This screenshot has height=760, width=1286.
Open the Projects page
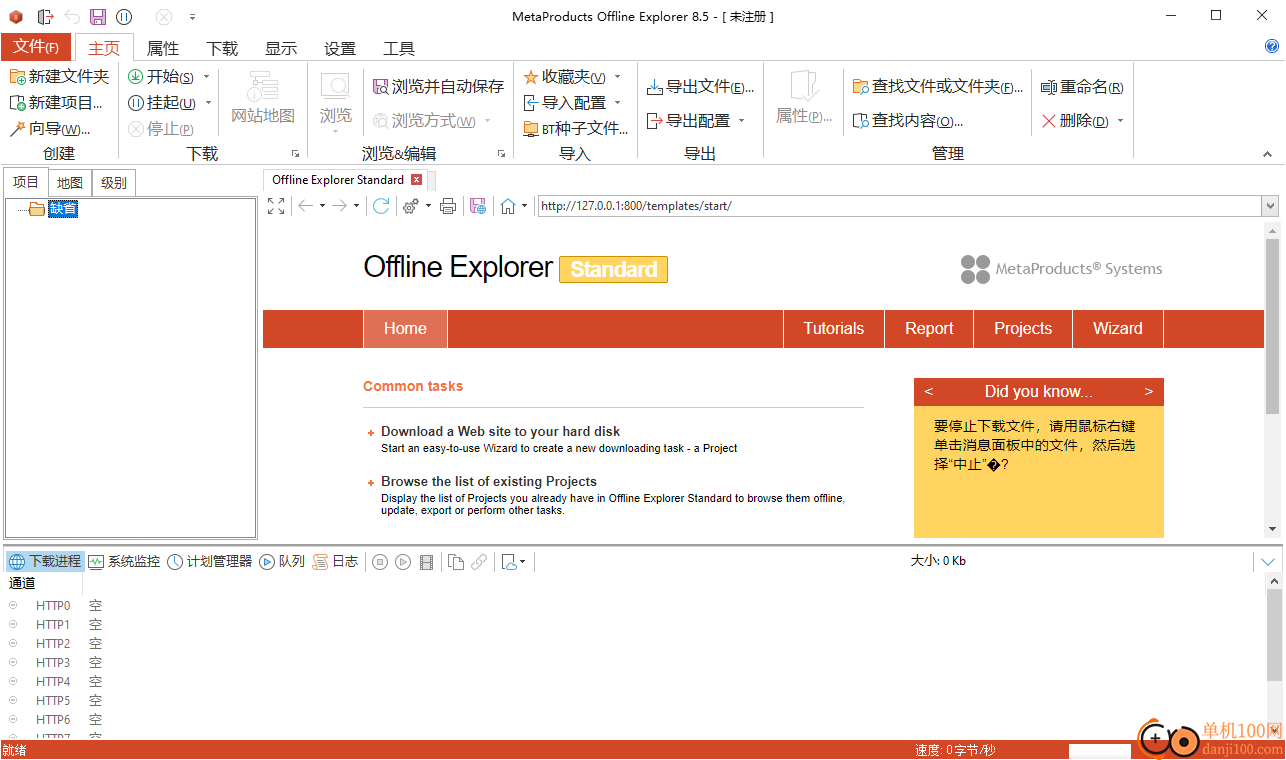1023,328
